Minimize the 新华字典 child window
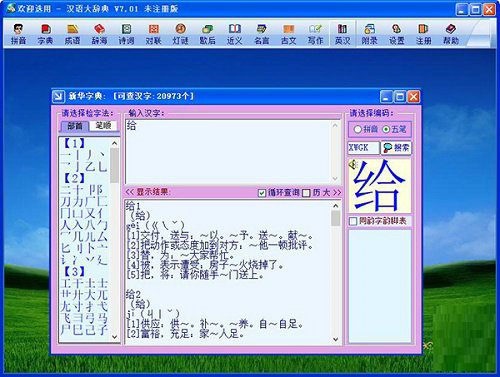 pyautogui.click(x=386, y=97)
